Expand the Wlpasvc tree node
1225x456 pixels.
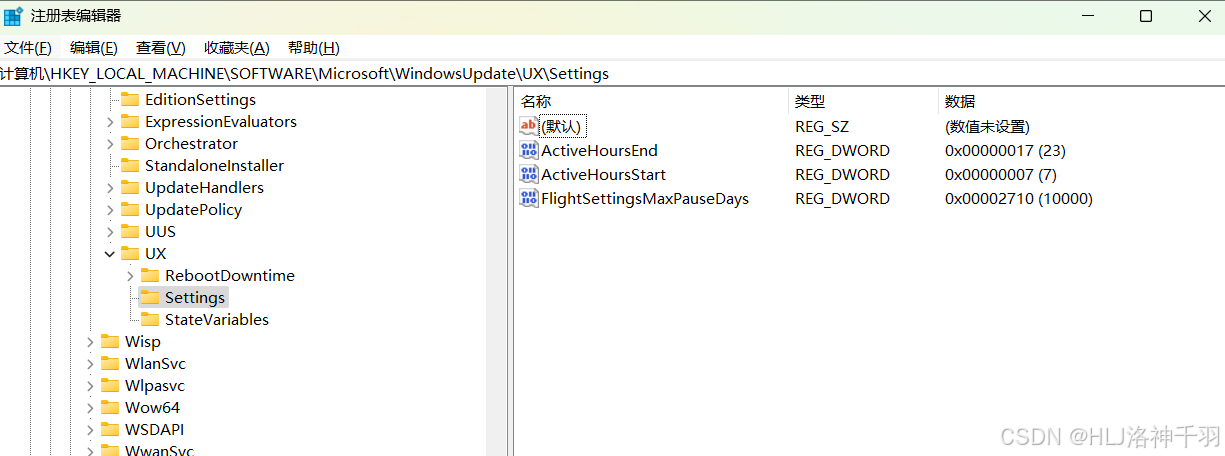pos(90,386)
